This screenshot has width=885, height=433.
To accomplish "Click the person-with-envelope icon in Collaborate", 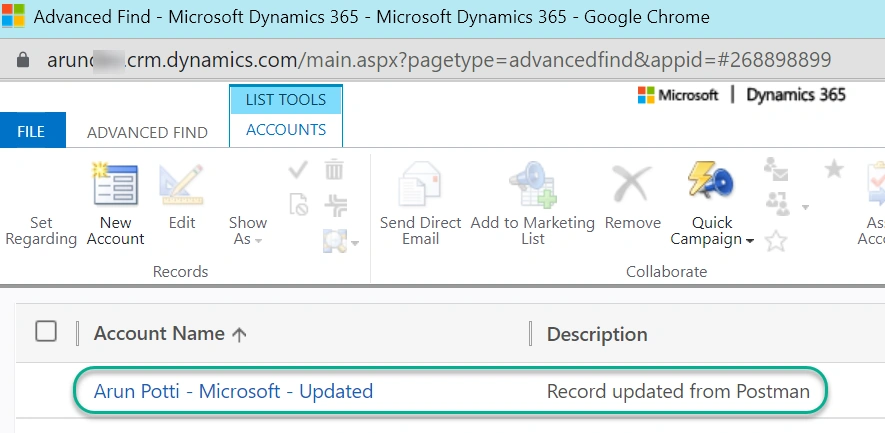I will [776, 169].
